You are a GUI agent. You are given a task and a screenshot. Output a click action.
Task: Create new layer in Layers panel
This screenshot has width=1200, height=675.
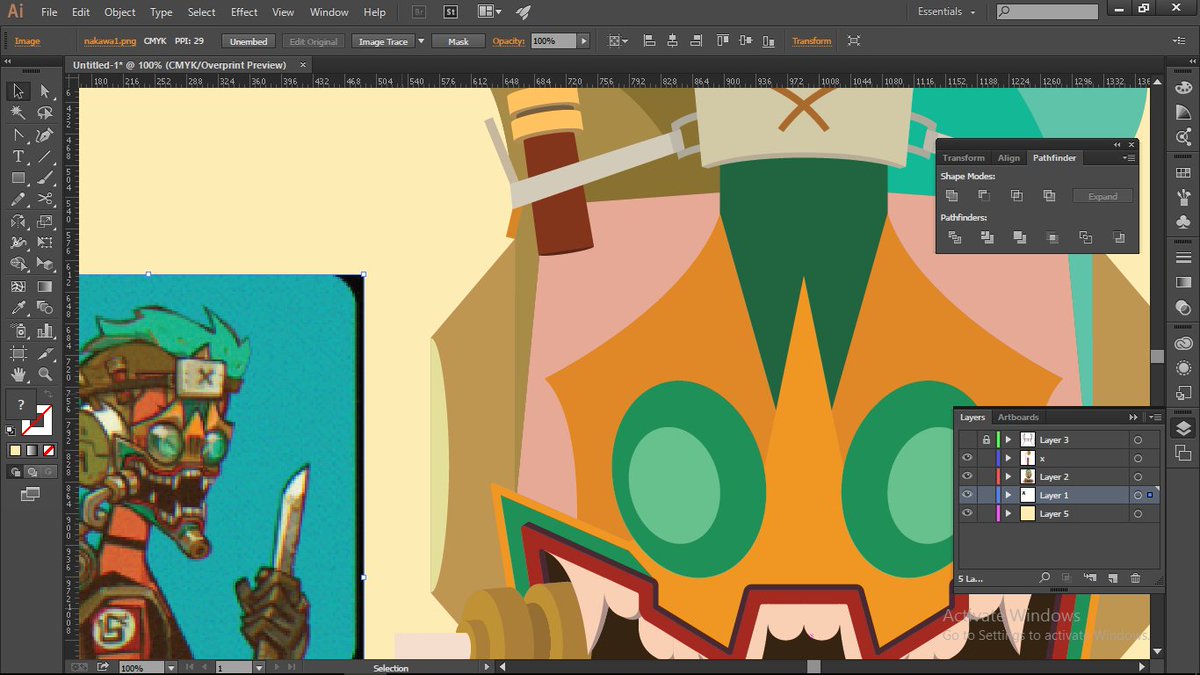tap(1112, 578)
